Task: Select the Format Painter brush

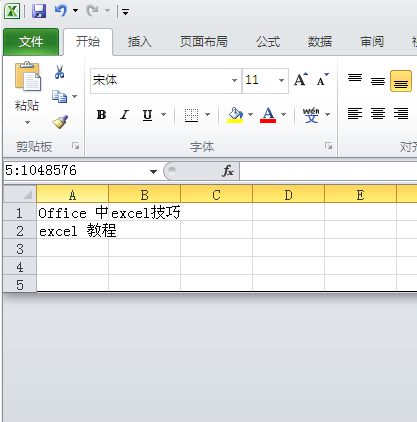Action: click(x=60, y=122)
